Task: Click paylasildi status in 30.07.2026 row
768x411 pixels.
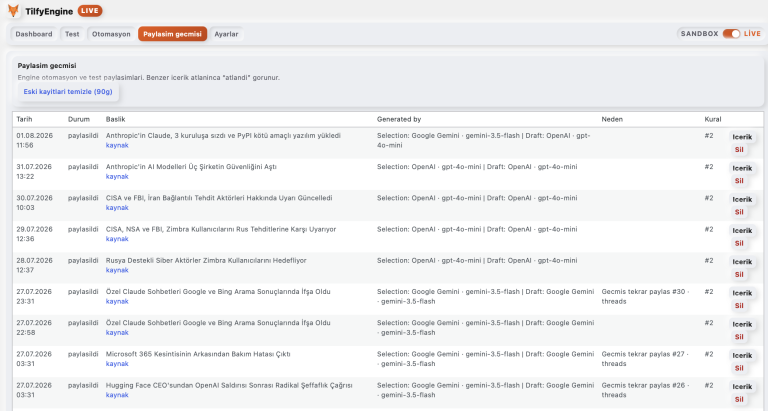Action: click(83, 198)
